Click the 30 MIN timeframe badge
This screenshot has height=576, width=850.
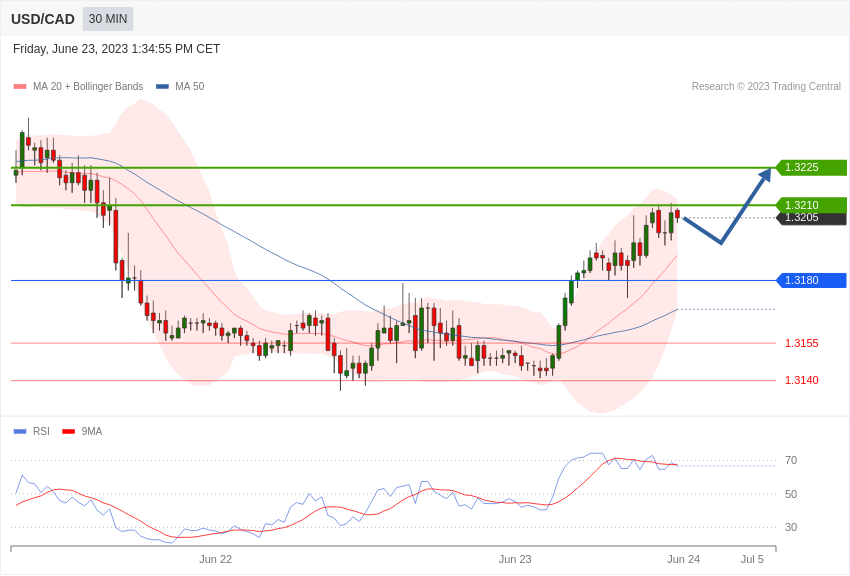pos(108,19)
